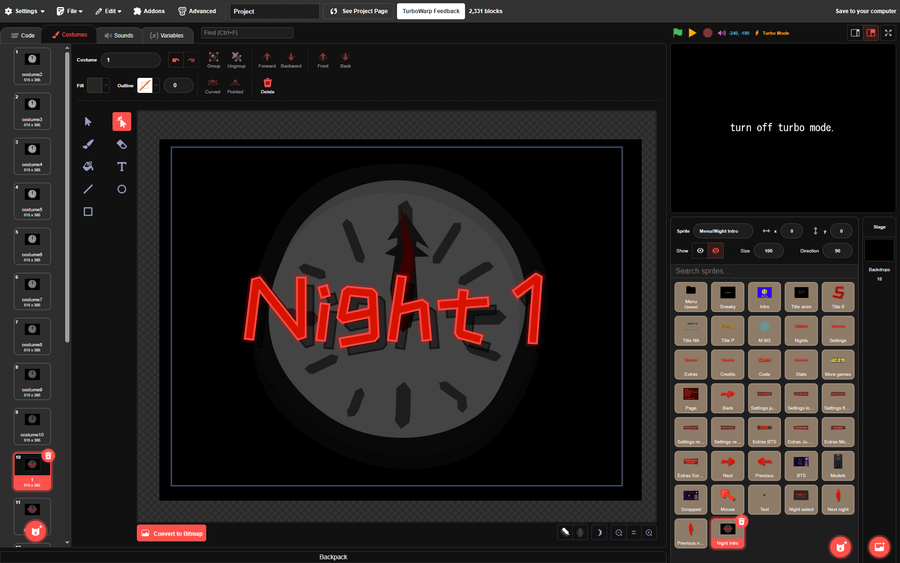
Task: Click the yellow pause/resume button
Action: click(x=693, y=33)
